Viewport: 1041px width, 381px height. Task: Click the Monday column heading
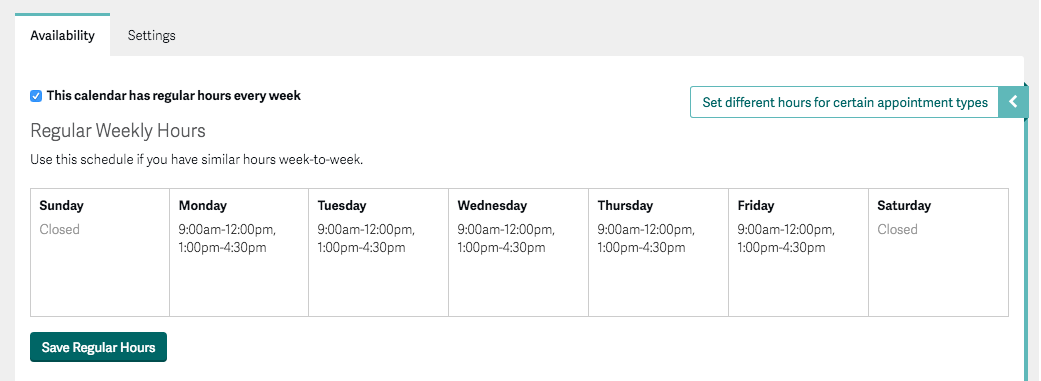click(x=202, y=206)
